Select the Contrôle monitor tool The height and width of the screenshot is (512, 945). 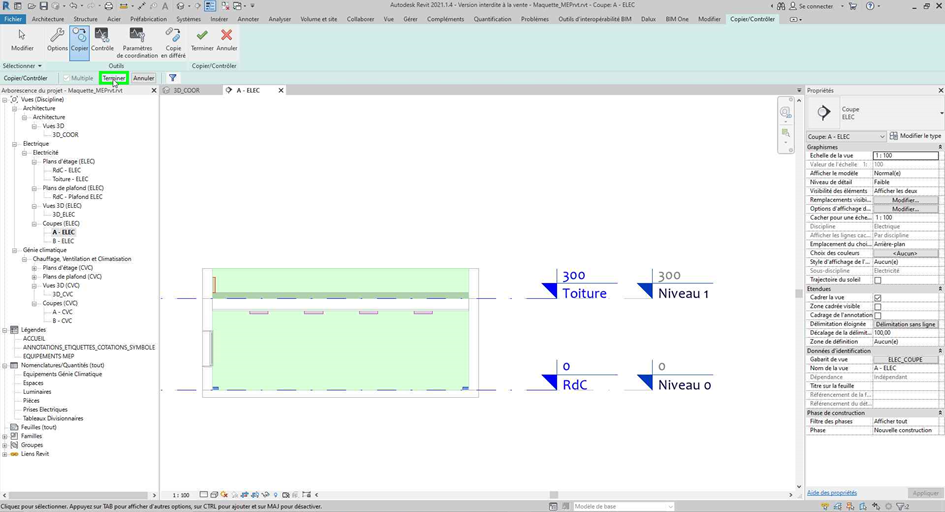point(102,39)
